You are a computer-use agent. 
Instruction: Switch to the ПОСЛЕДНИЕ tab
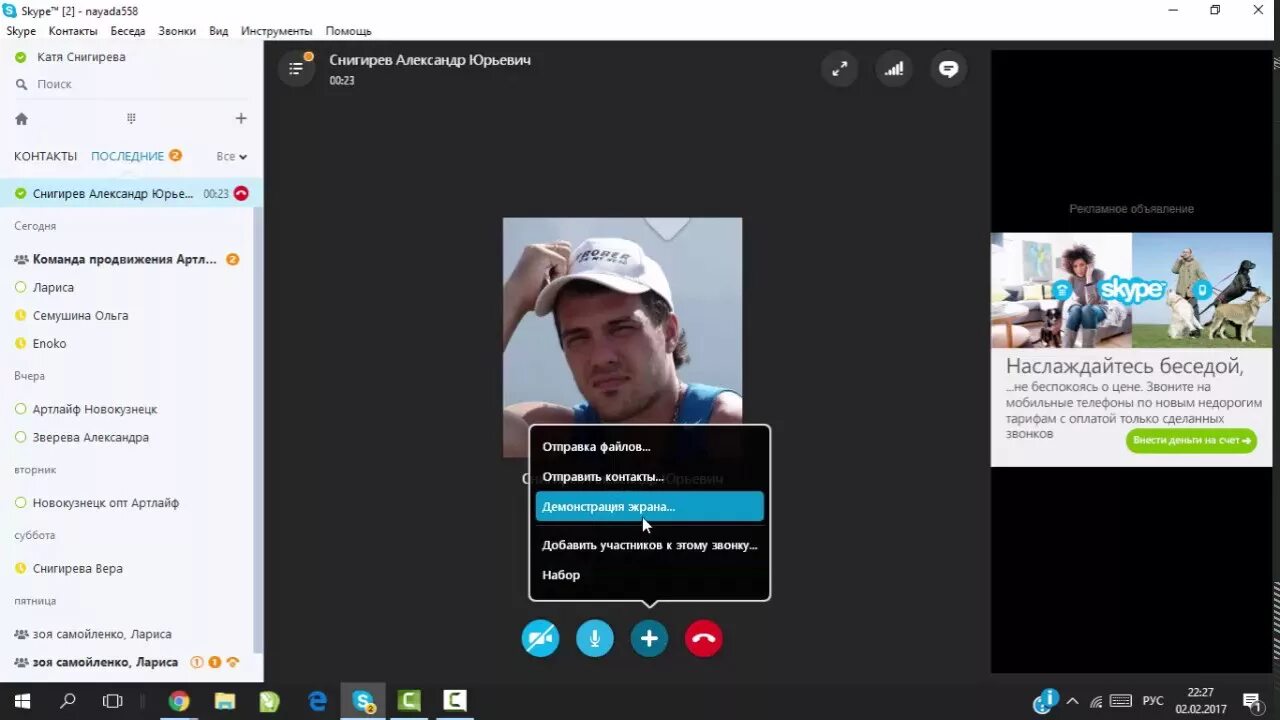(127, 156)
